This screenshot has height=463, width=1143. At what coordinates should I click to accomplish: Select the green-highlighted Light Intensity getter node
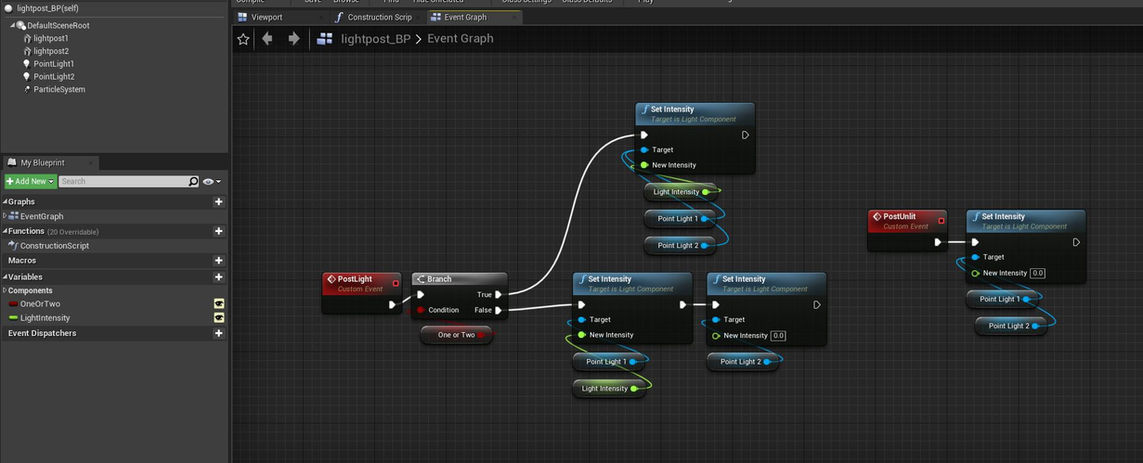609,389
